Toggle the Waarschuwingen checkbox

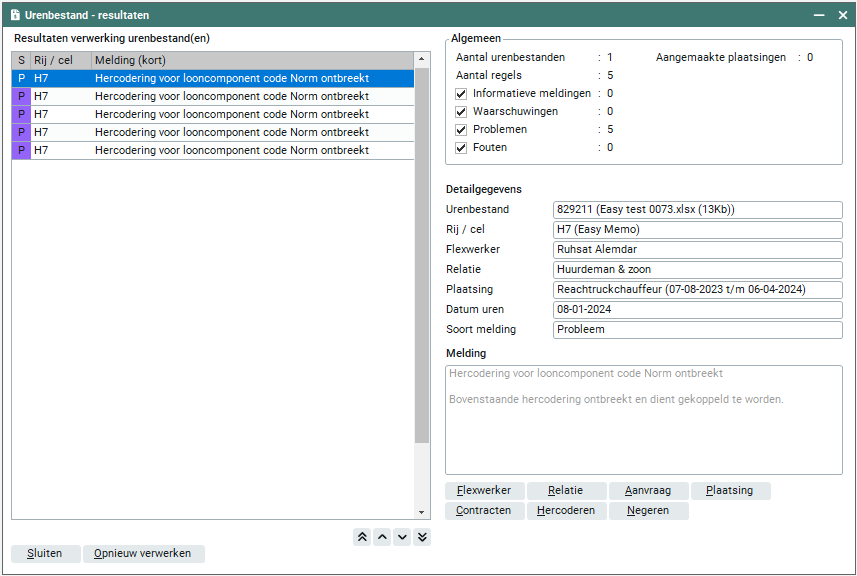coord(461,112)
